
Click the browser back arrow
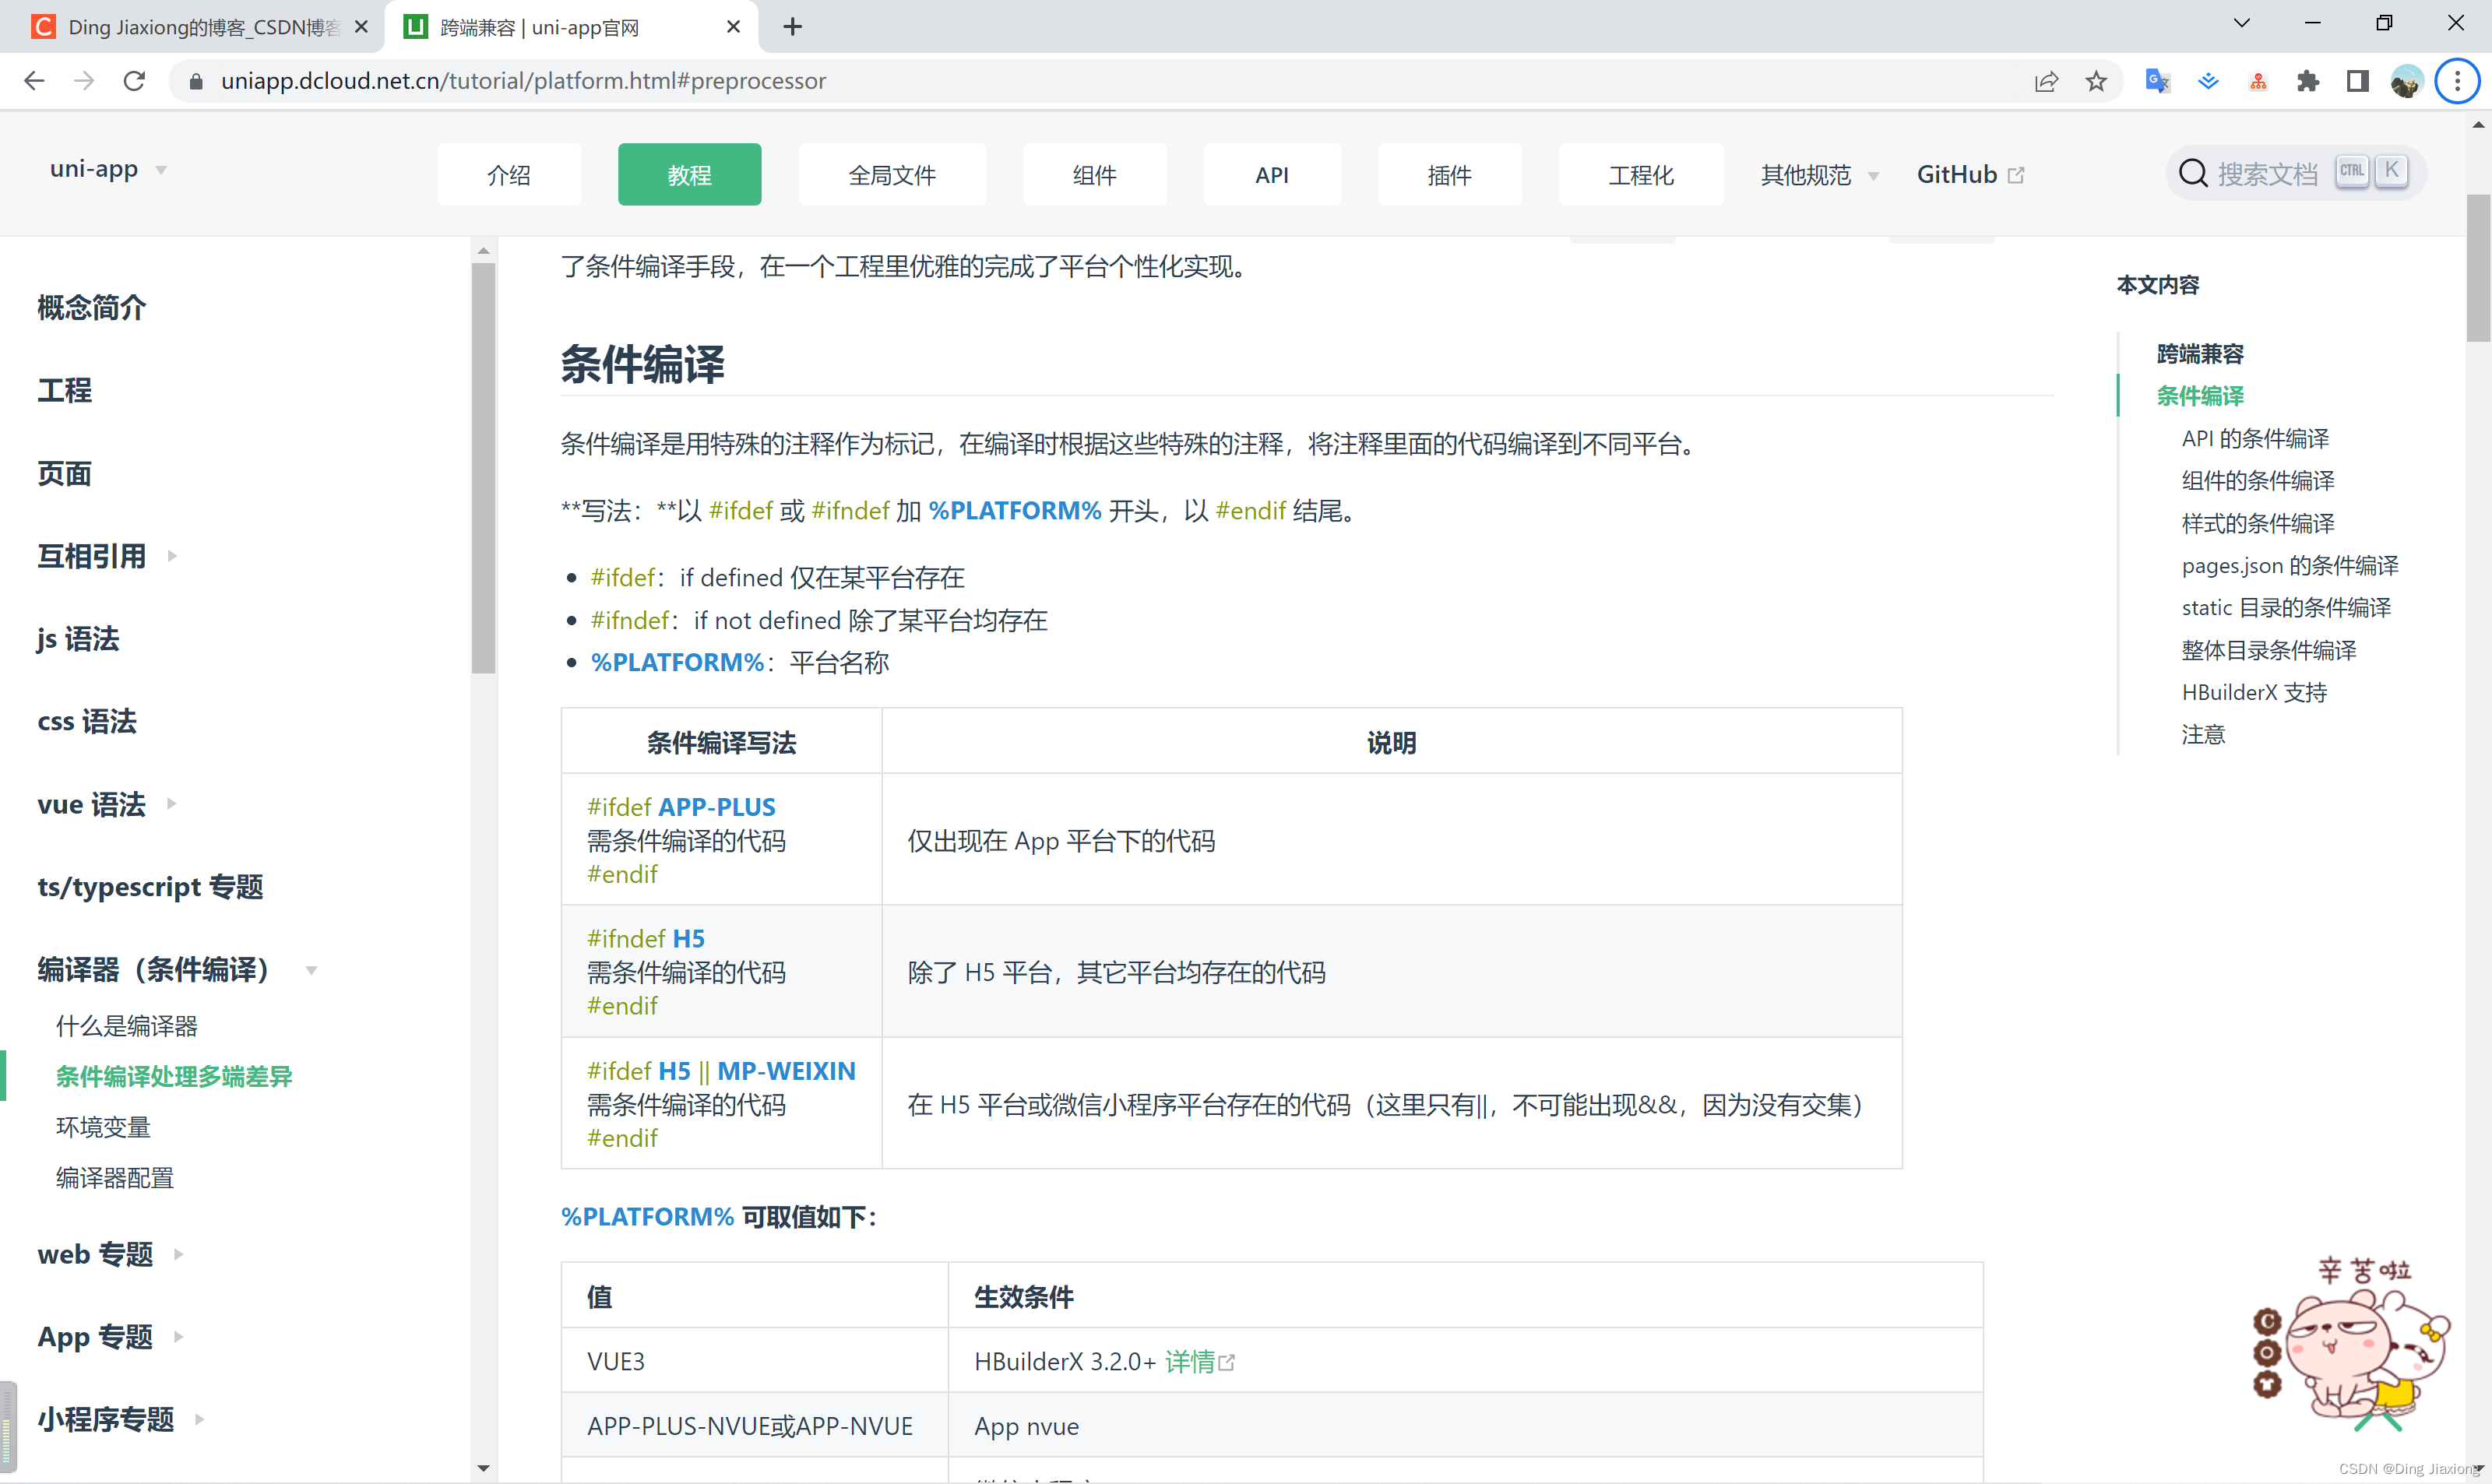(x=34, y=81)
